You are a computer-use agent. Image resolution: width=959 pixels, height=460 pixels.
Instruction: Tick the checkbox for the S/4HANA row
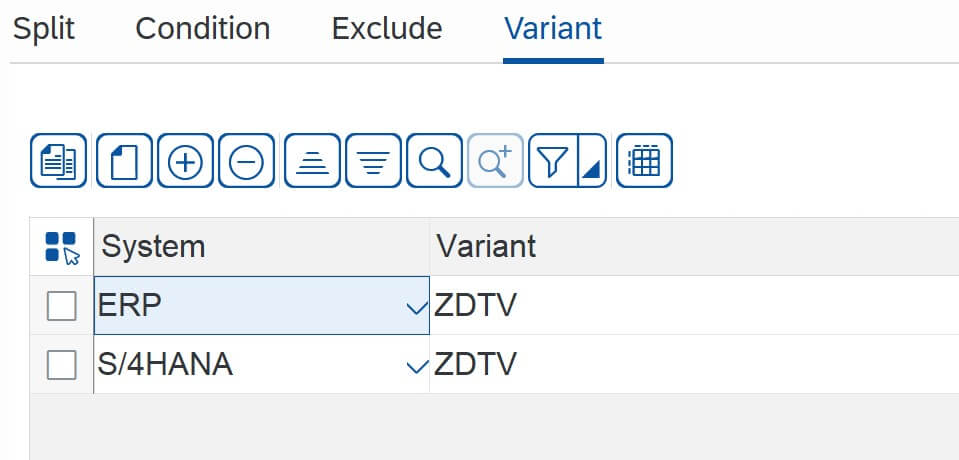click(62, 365)
